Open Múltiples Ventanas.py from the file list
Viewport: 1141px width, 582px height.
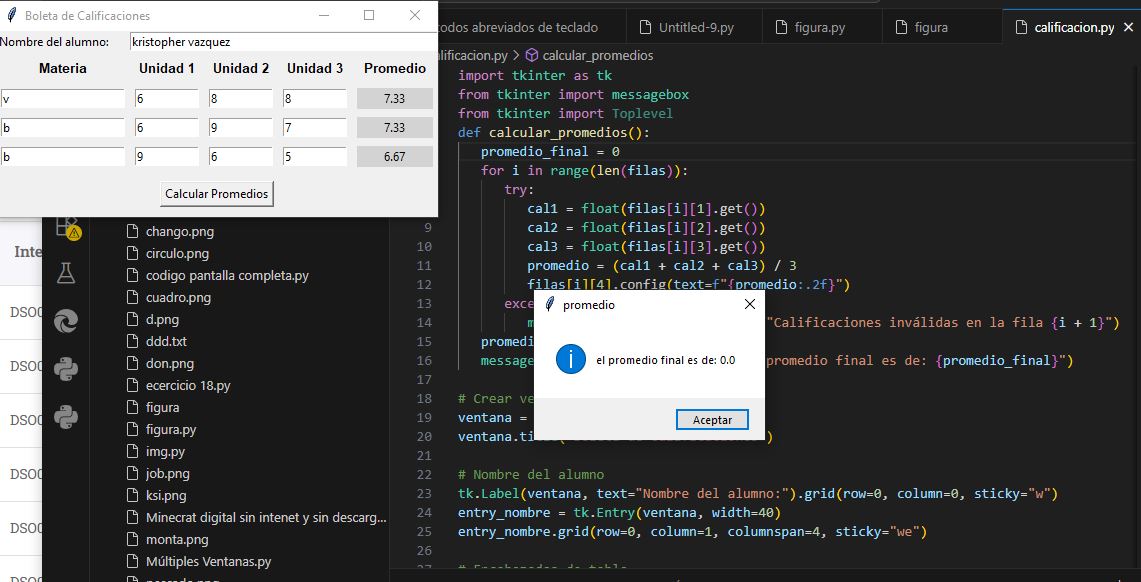tap(208, 561)
